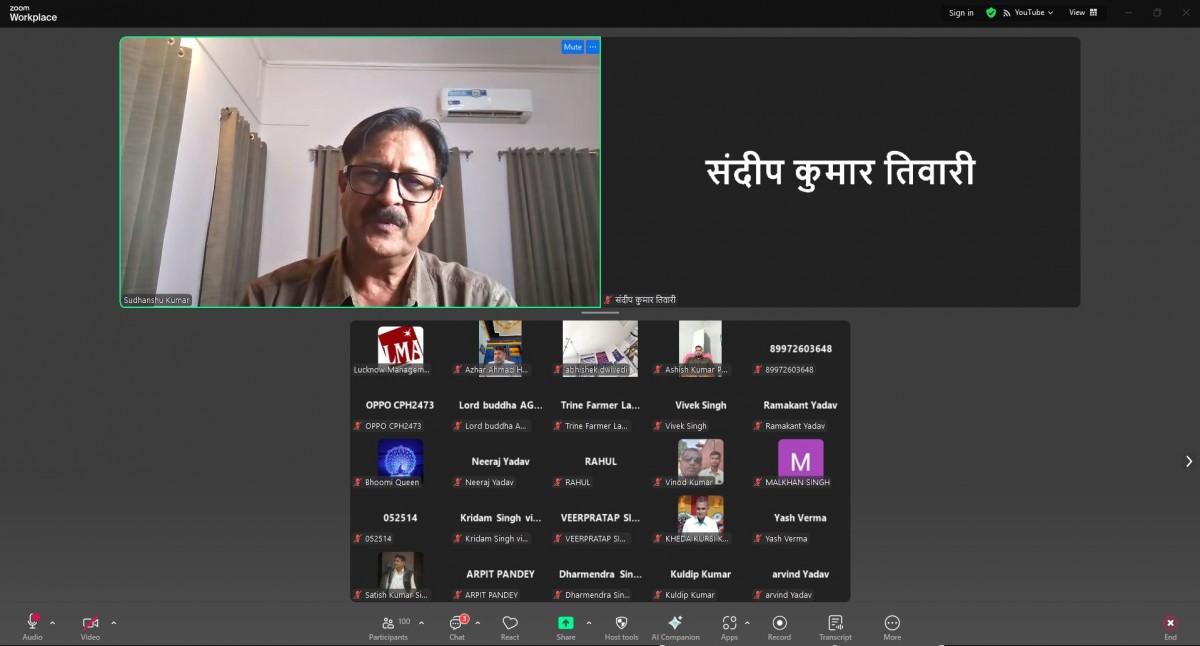1200x646 pixels.
Task: Expand audio options arrow next to Audio
Action: pyautogui.click(x=53, y=622)
